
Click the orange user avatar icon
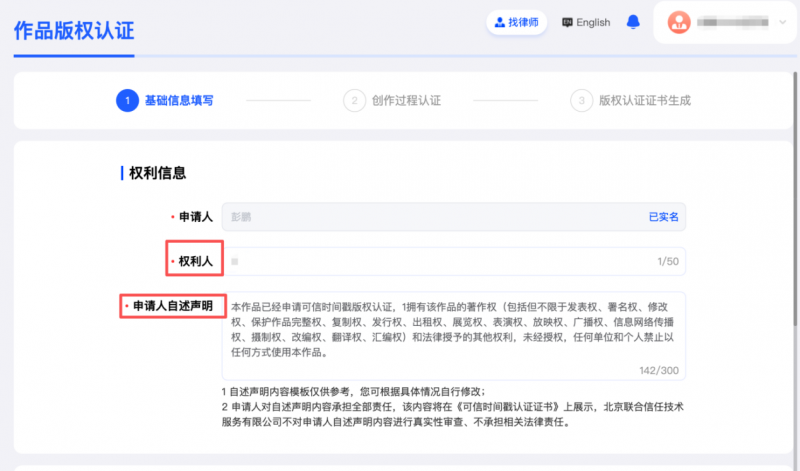[x=679, y=22]
